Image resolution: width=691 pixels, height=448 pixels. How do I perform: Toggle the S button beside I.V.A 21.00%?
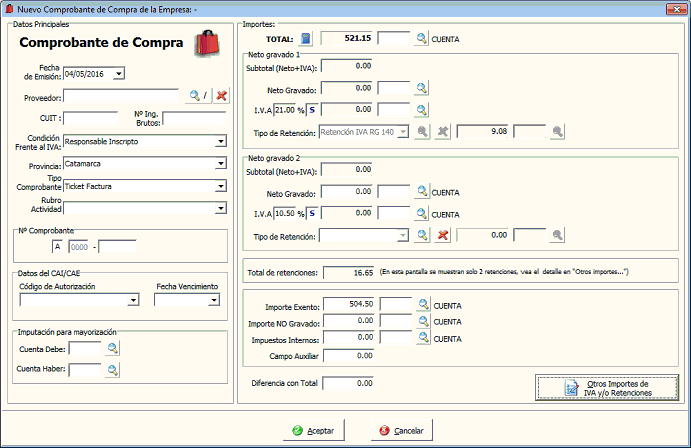[312, 109]
